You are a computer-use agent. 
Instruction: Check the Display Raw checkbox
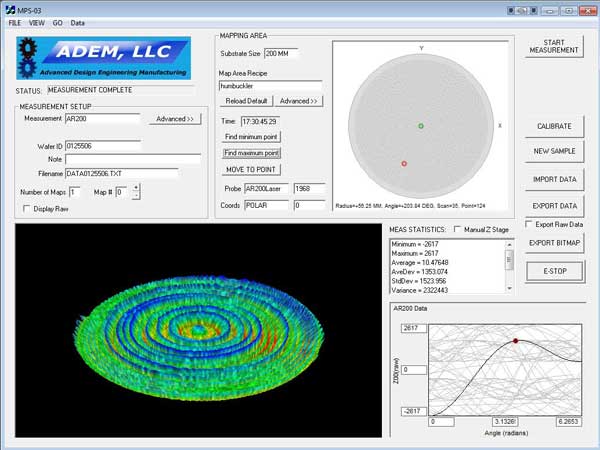27,209
